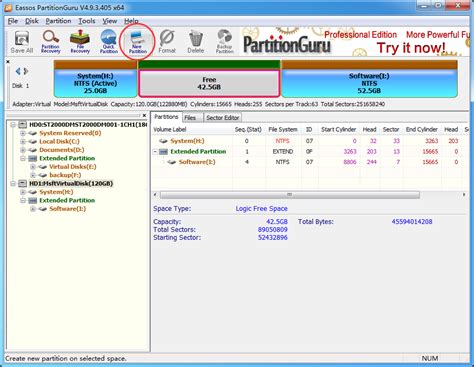Start Quick Partition wizard
This screenshot has height=367, width=474.
[x=109, y=42]
